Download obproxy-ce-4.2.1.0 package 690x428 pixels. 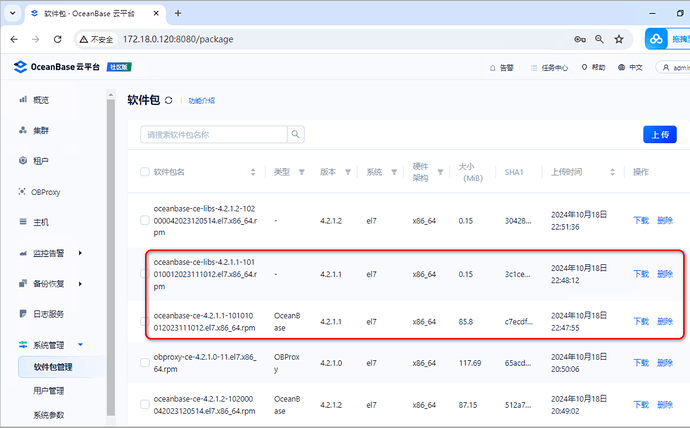coord(641,363)
